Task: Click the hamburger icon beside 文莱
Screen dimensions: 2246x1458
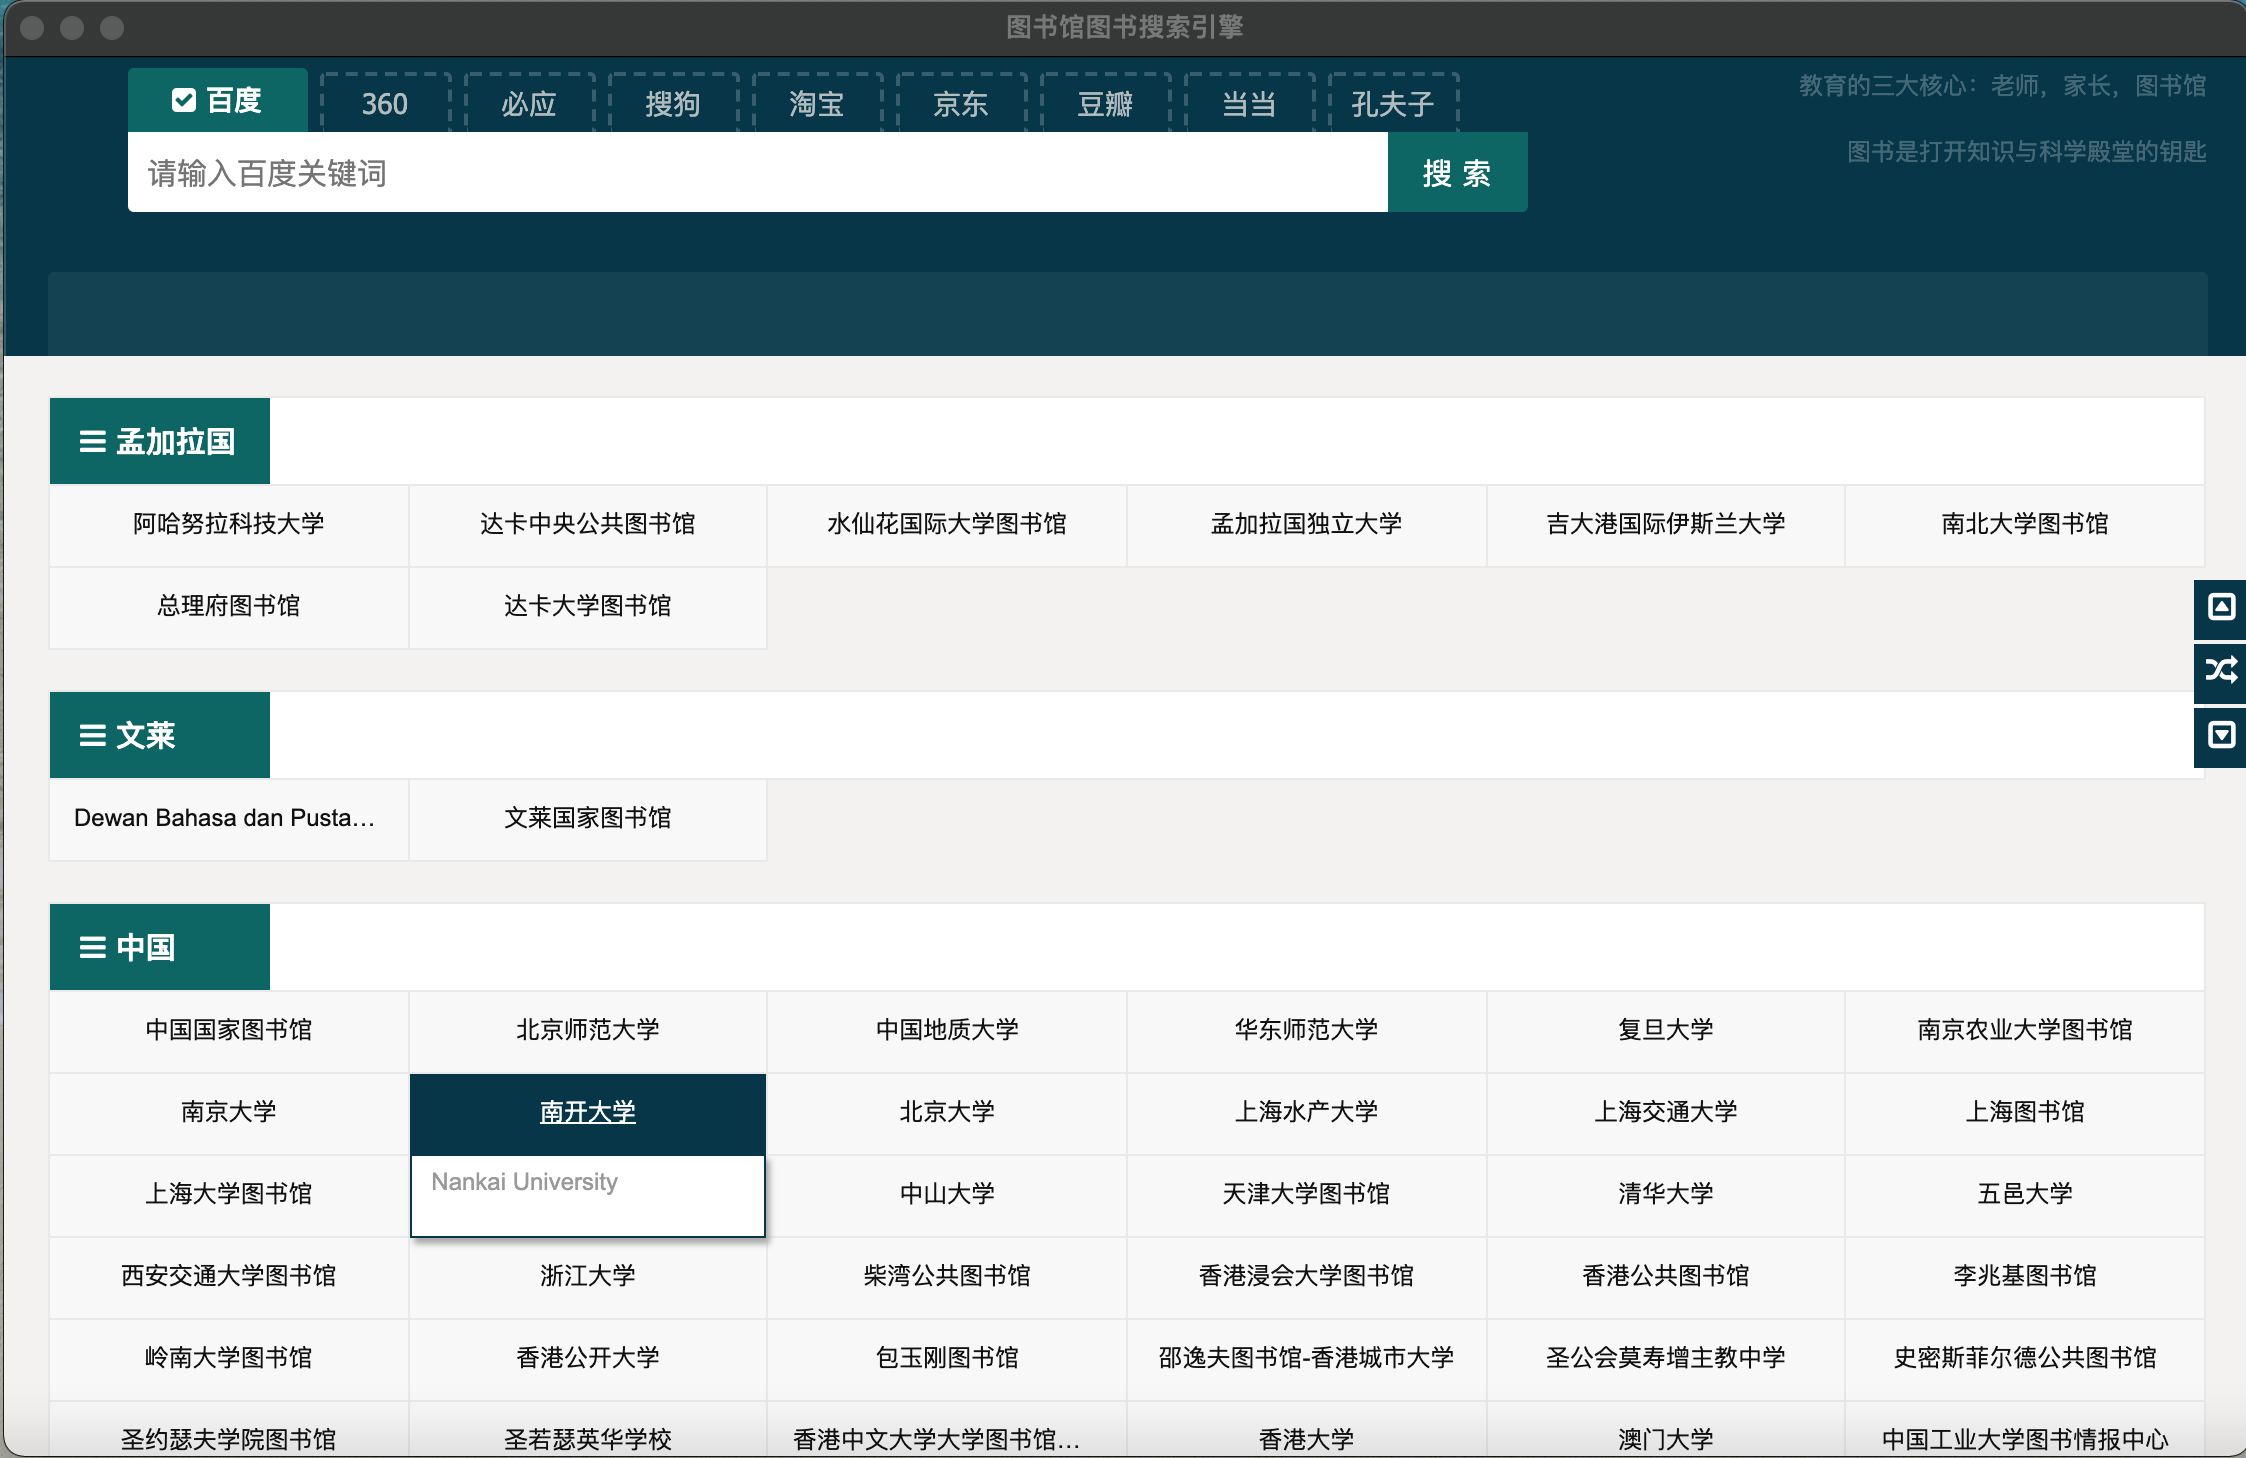Action: point(93,736)
